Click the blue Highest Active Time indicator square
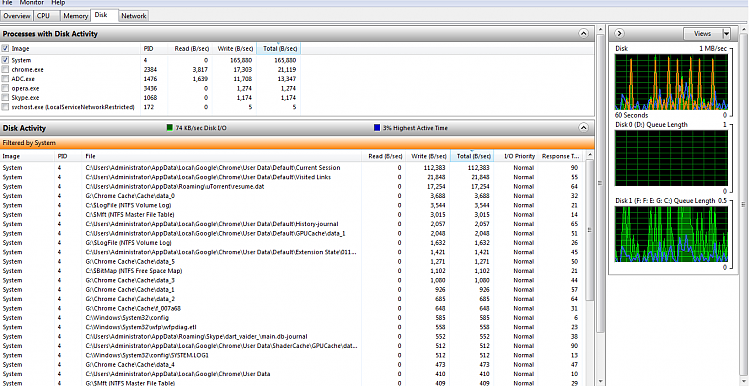This screenshot has width=750, height=386. 377,128
